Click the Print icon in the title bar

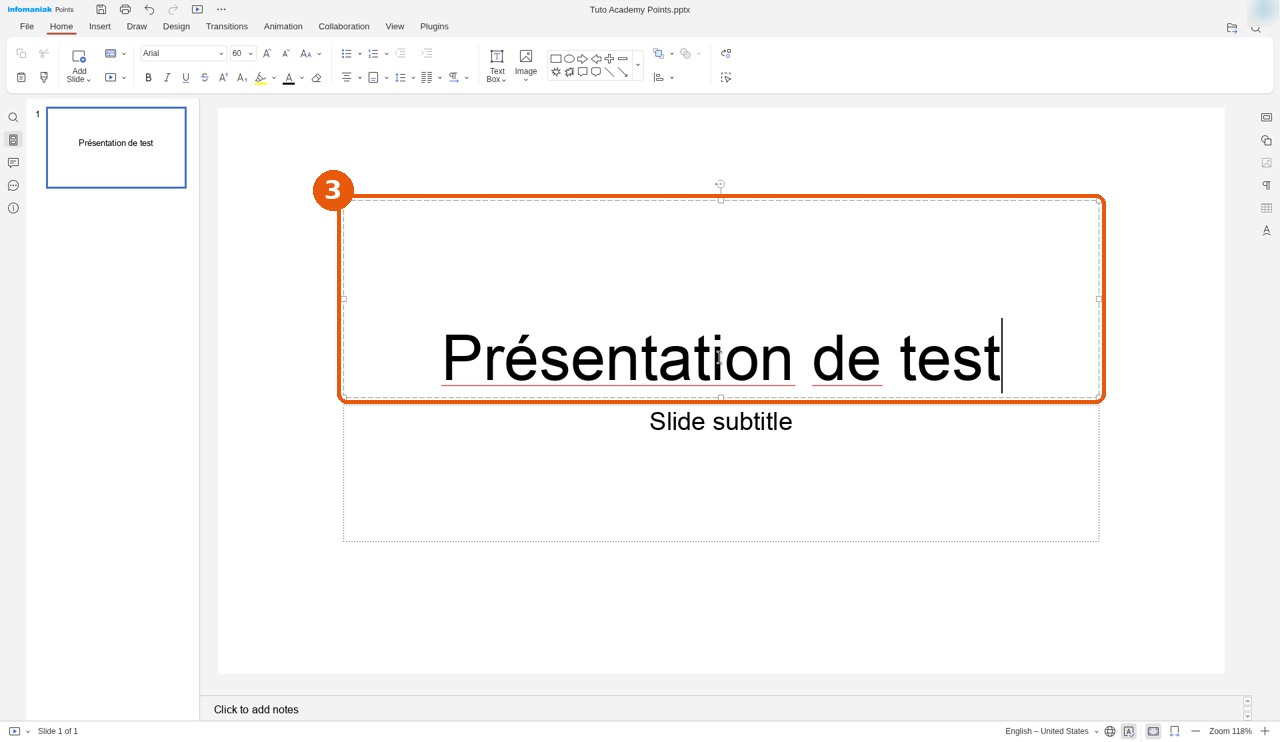125,9
